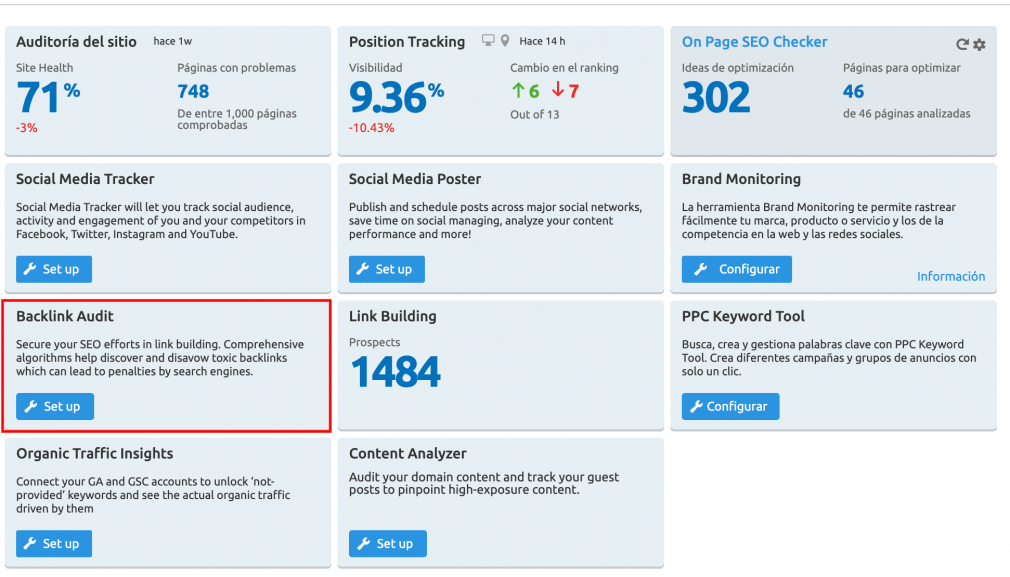Set up Content Analyzer
The width and height of the screenshot is (1010, 577).
[388, 544]
